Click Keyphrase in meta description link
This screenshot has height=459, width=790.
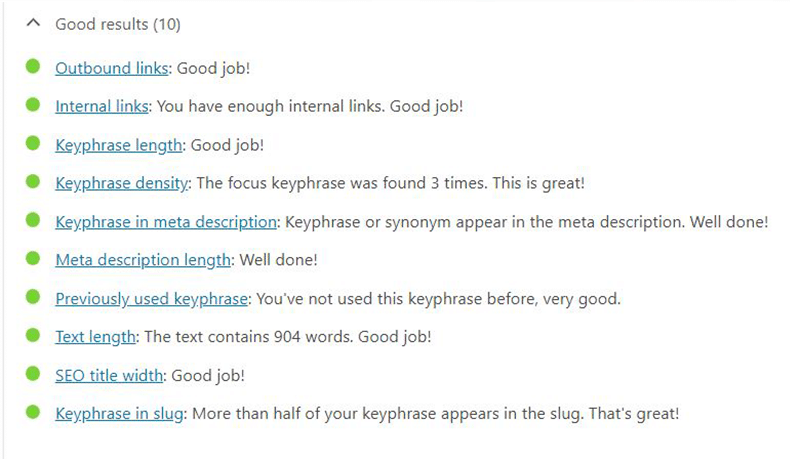coord(165,222)
